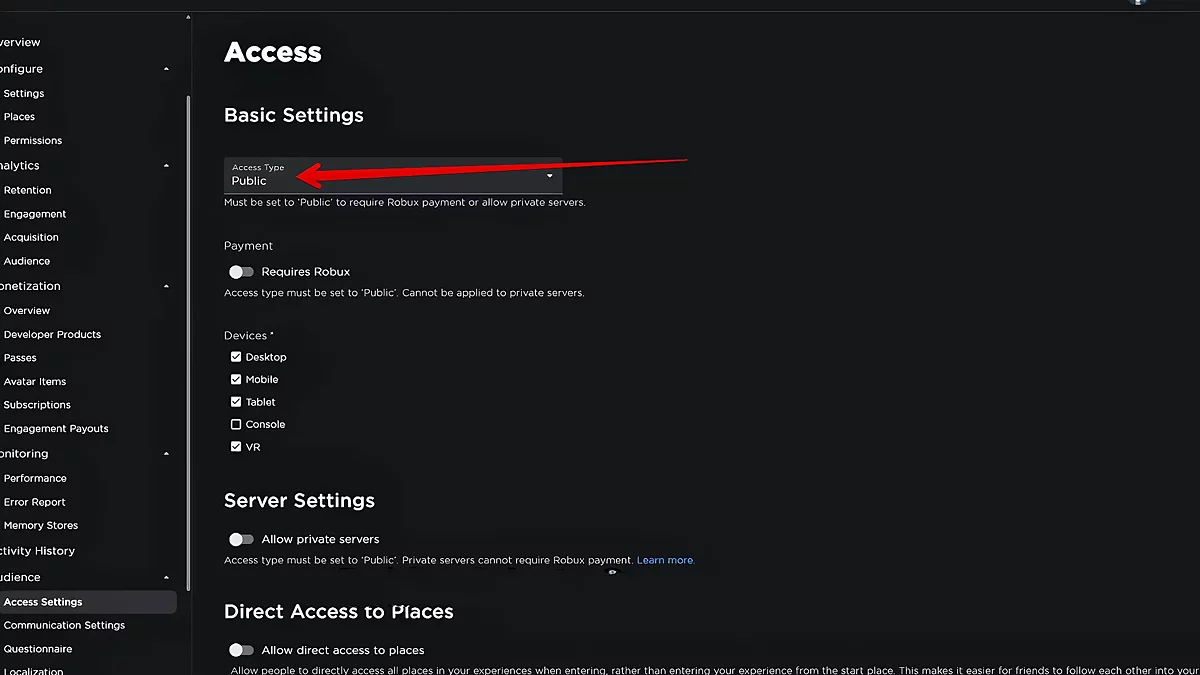The height and width of the screenshot is (675, 1200).
Task: Turn on Allow direct access to places
Action: point(241,650)
